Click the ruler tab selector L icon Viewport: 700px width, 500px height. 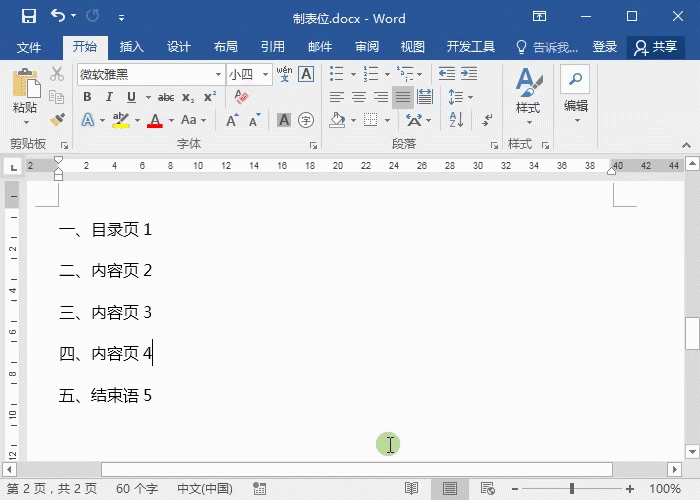point(13,167)
